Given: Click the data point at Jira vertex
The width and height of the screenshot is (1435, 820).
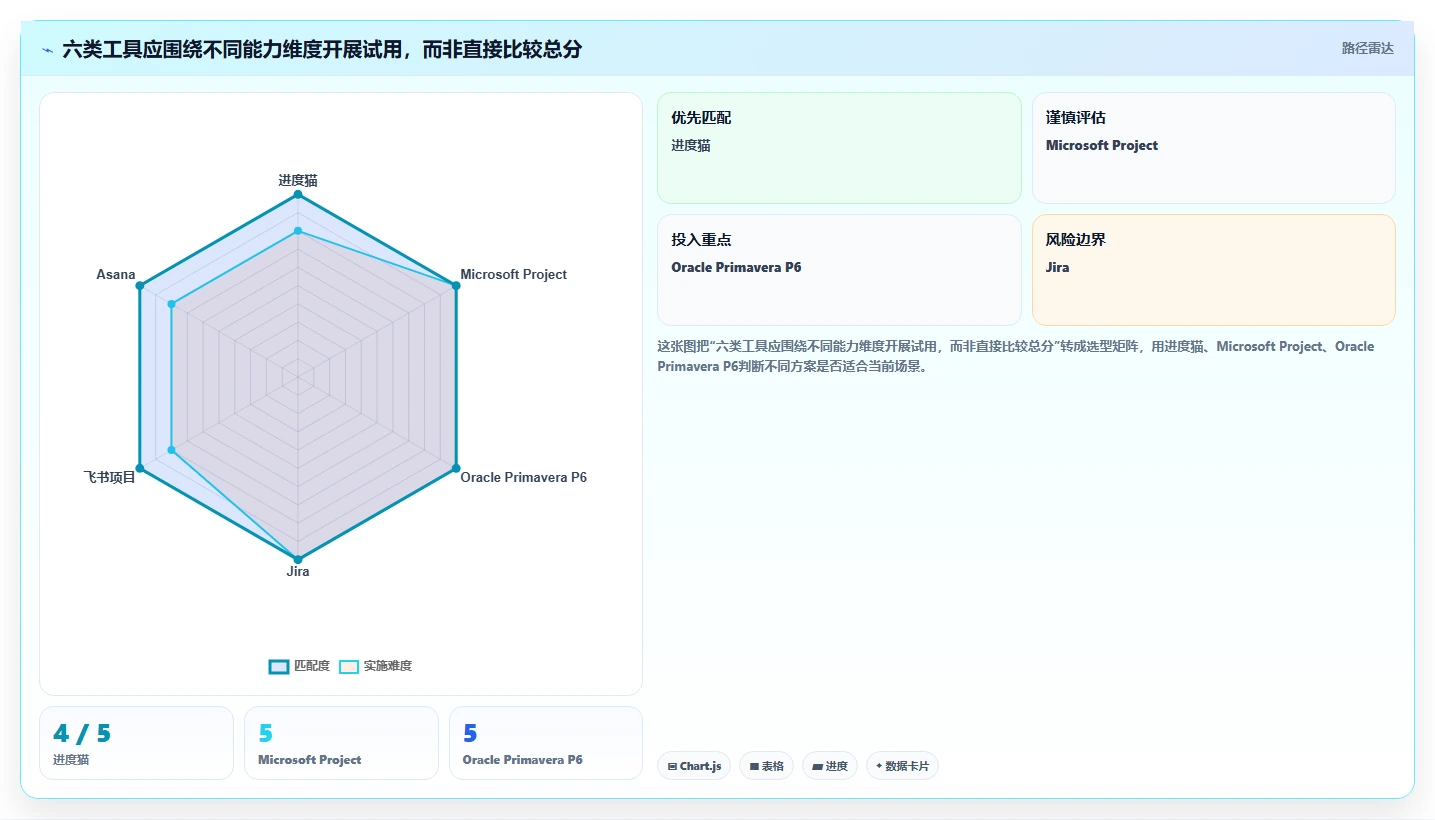Looking at the screenshot, I should [x=298, y=559].
